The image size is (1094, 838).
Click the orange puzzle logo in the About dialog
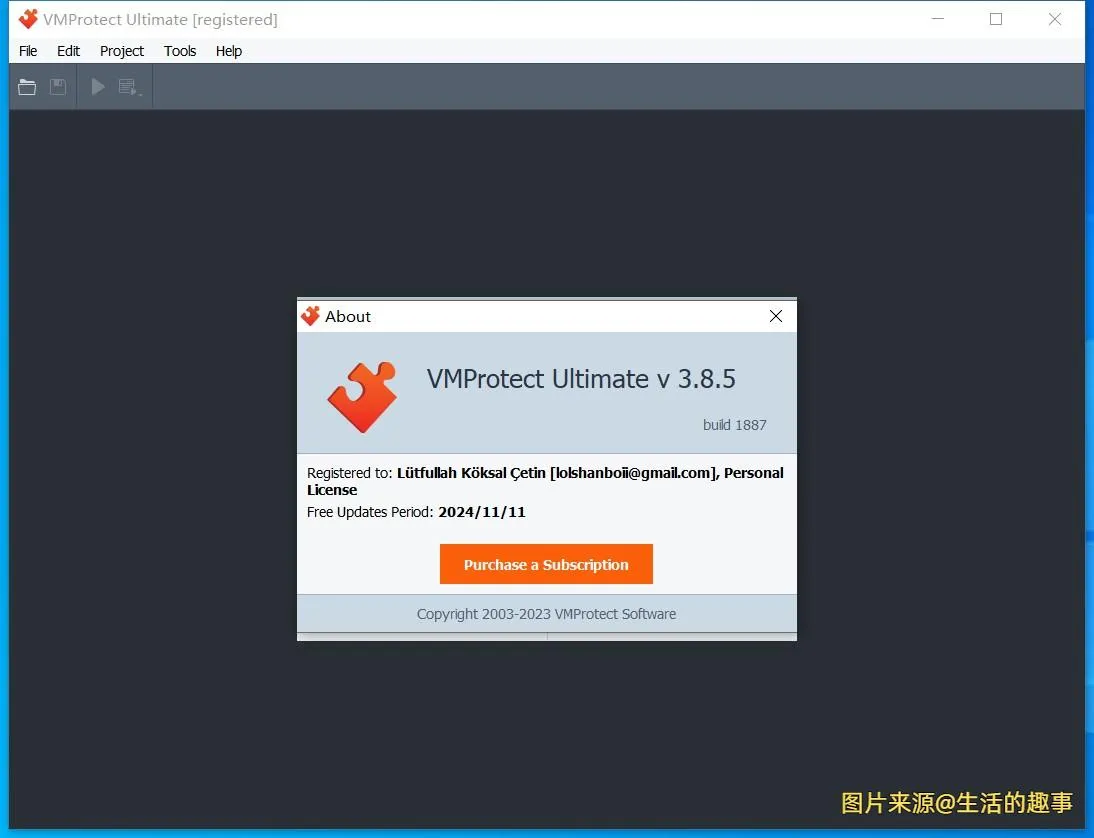click(362, 396)
